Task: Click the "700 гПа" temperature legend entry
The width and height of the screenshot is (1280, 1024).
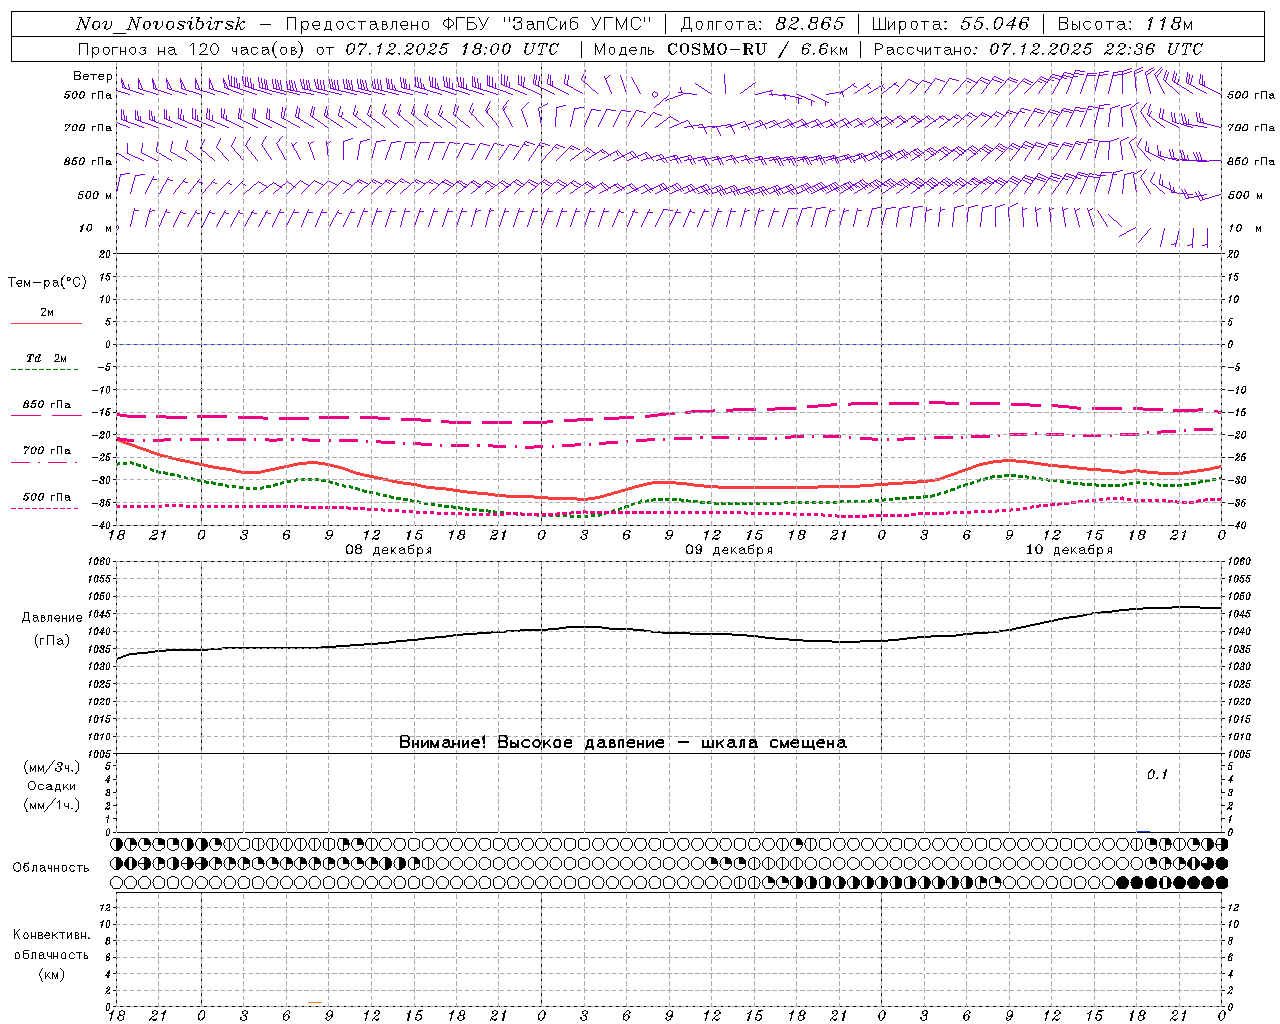Action: (47, 451)
